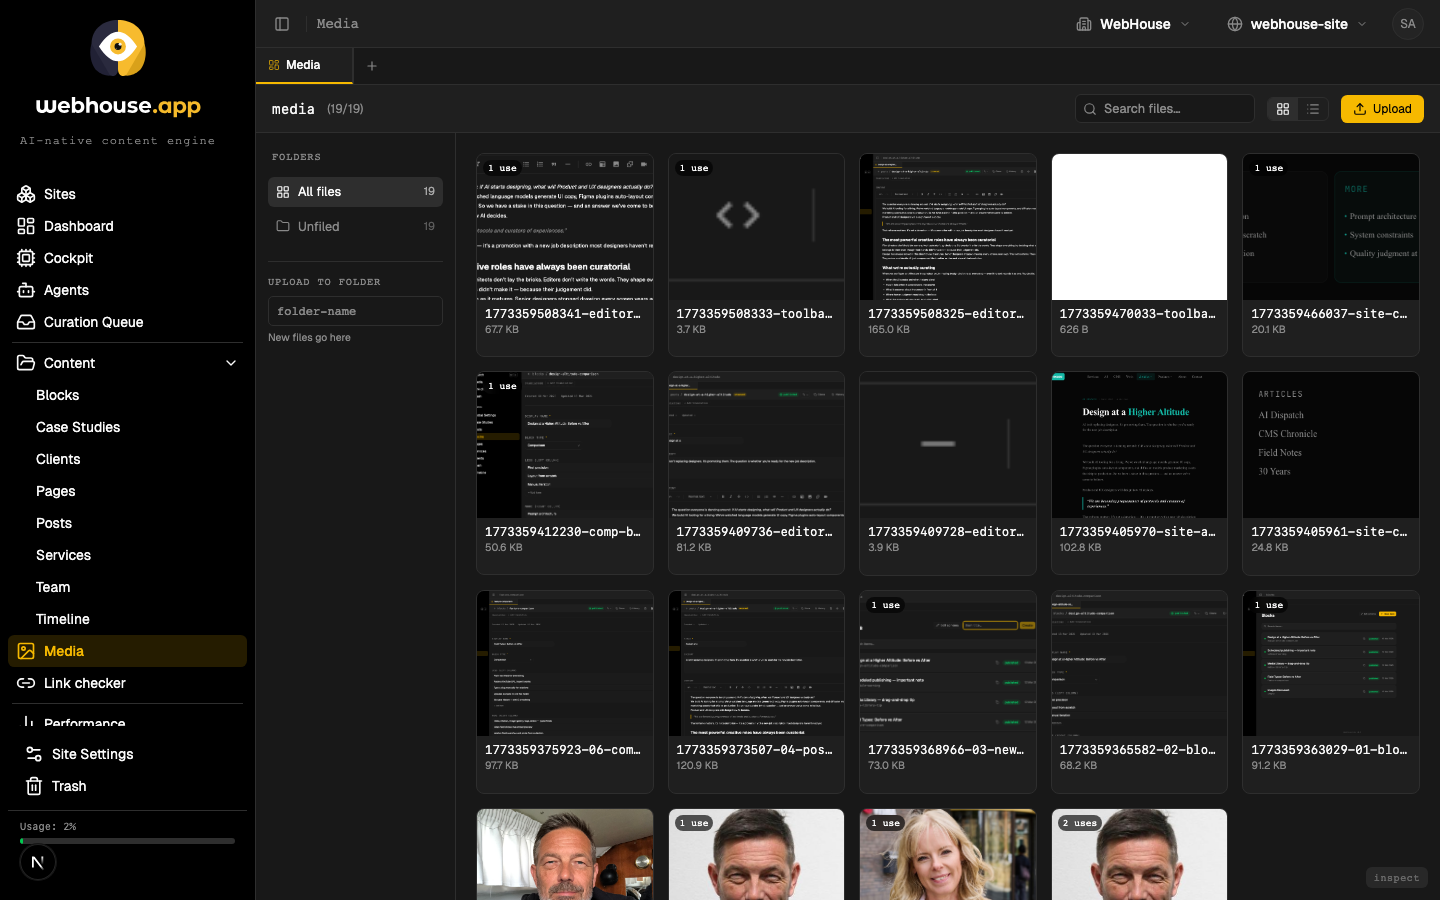Click the webhouse-site globe icon

click(x=1235, y=24)
